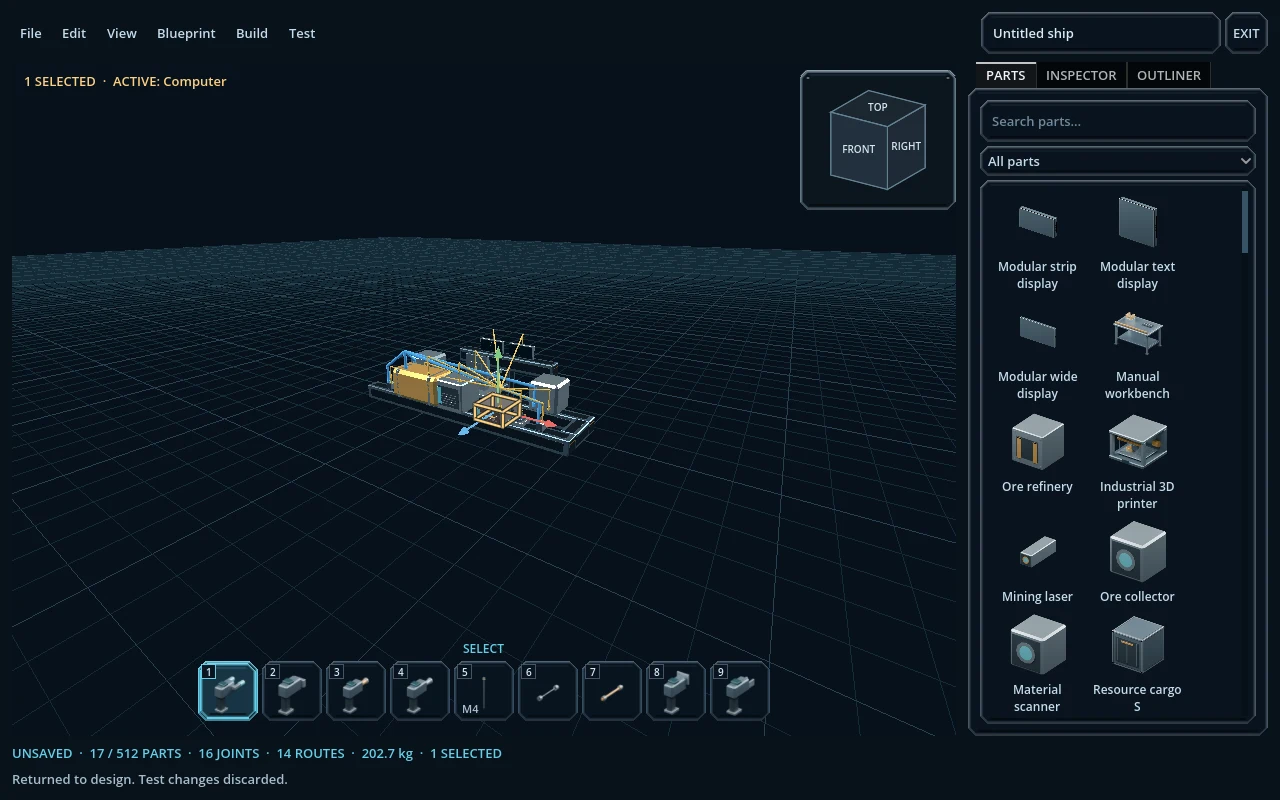Choose hotbar slot 2 tool
This screenshot has height=800, width=1280.
[x=292, y=691]
